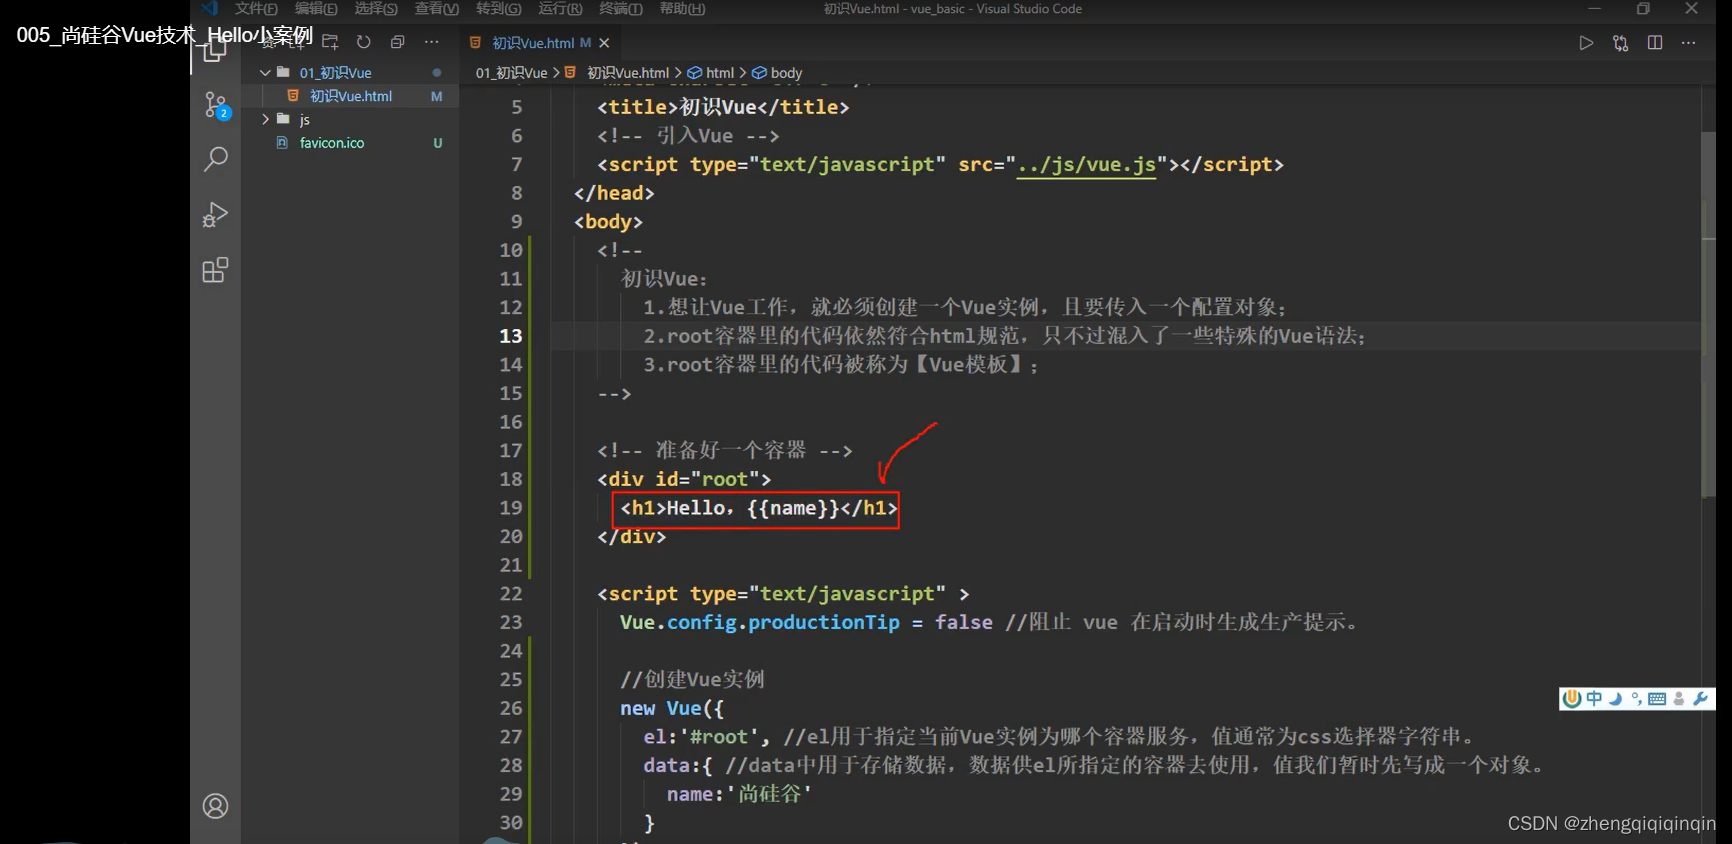Toggle Chinese punctuation mode in IME bar
The image size is (1732, 844).
[x=1636, y=699]
